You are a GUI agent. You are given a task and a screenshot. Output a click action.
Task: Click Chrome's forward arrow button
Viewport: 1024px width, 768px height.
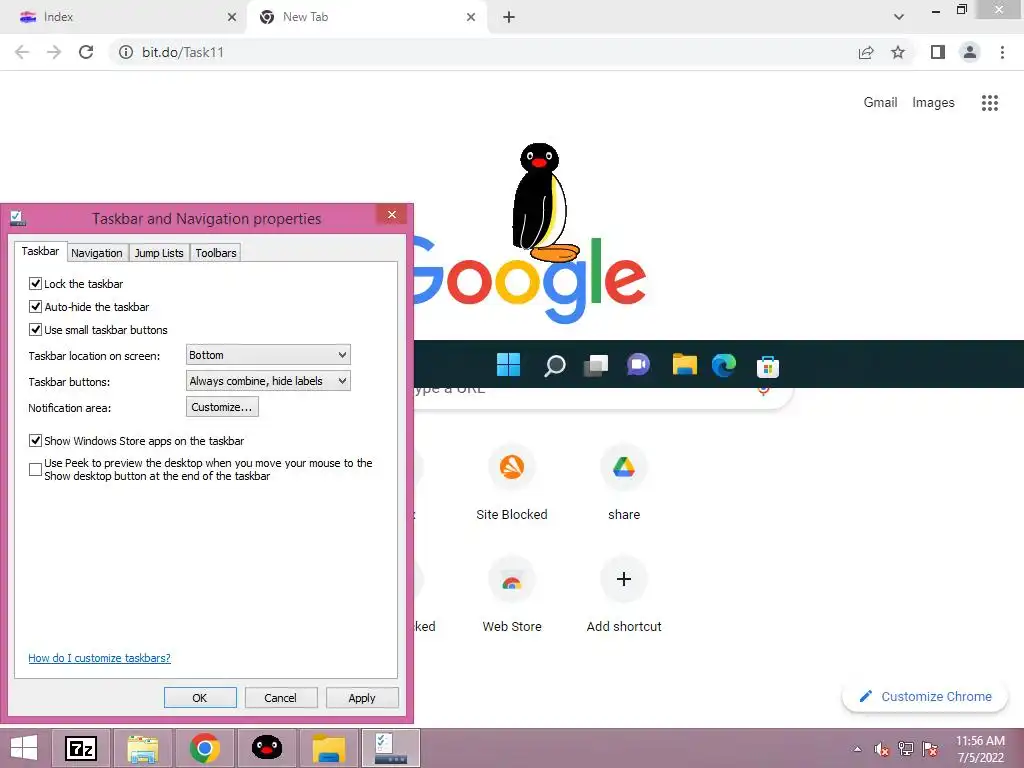click(x=54, y=52)
